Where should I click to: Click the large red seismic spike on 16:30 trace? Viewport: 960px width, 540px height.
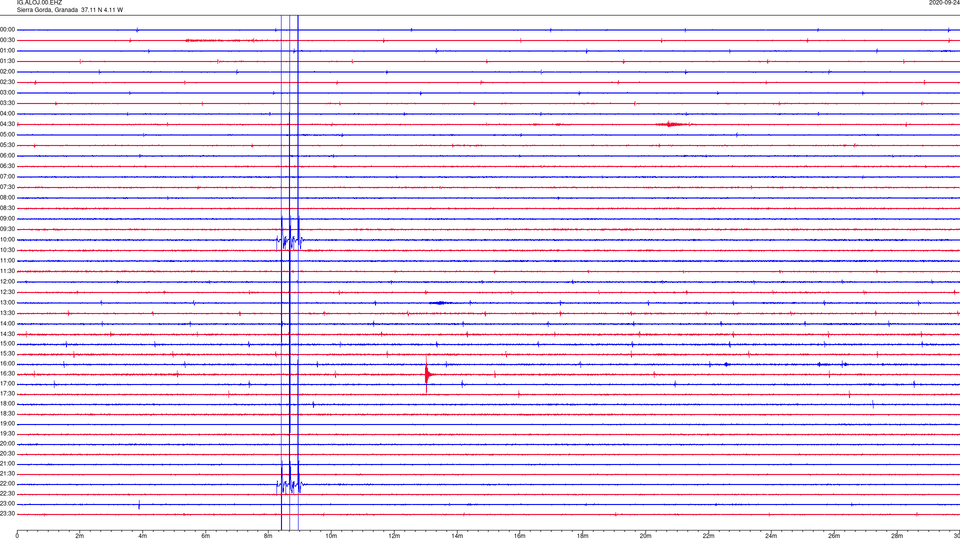(427, 374)
